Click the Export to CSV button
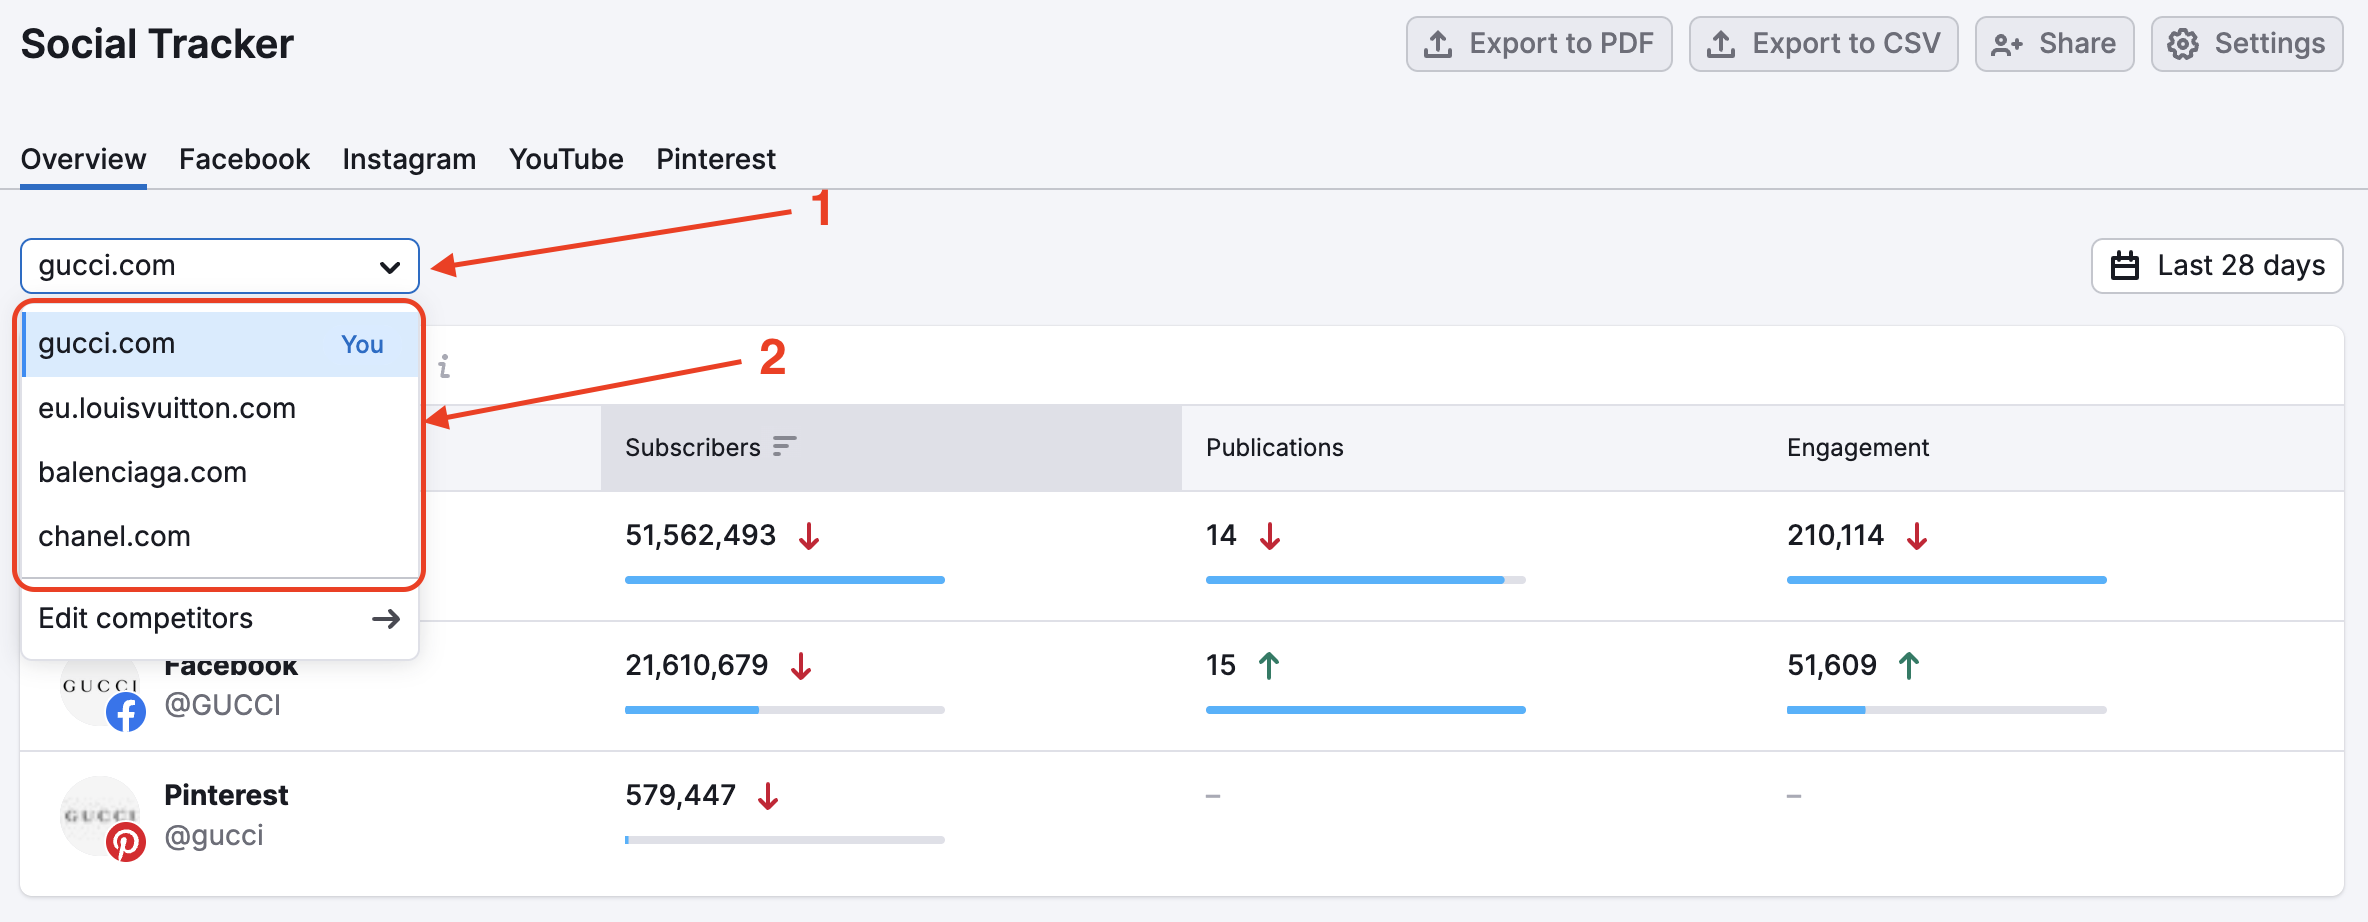This screenshot has height=922, width=2368. 1822,43
